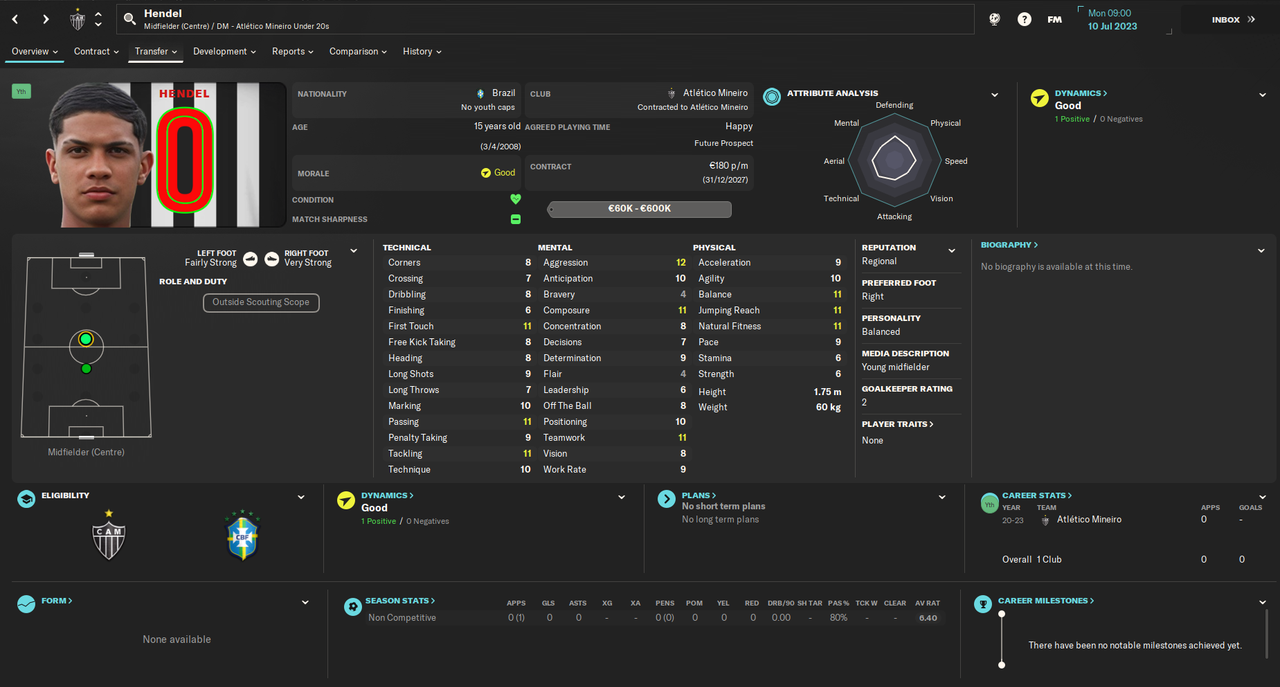This screenshot has height=687, width=1280.
Task: Click the Season Stats football icon
Action: pyautogui.click(x=352, y=606)
